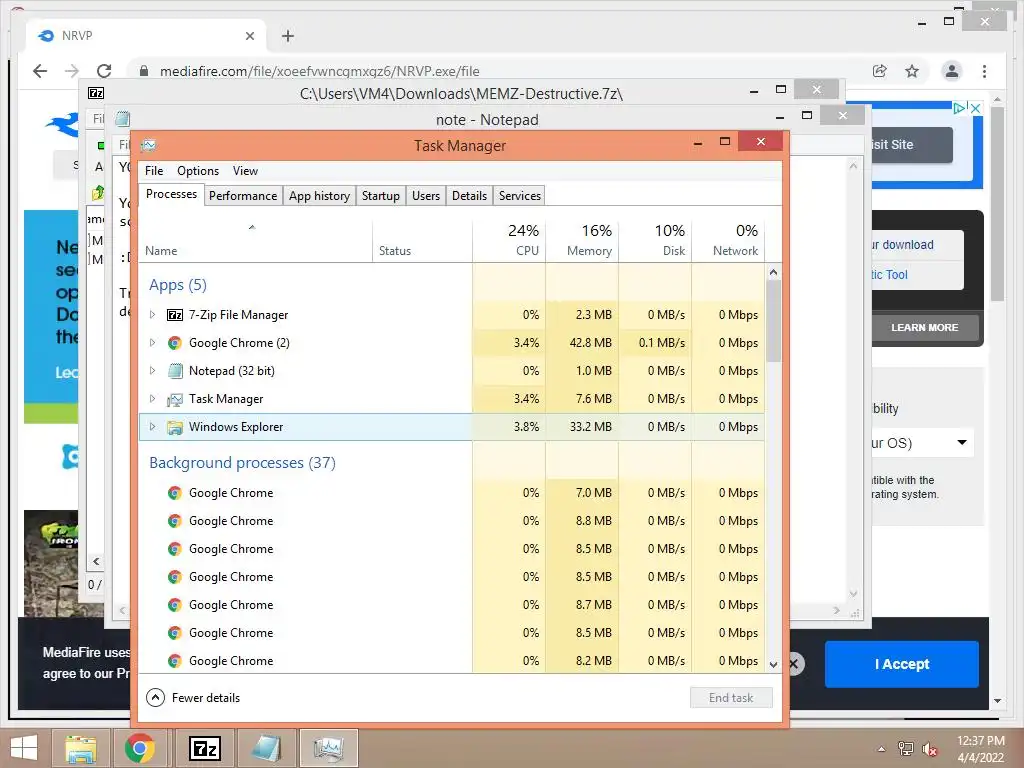
Task: Expand the Google Chrome (2) process group
Action: [152, 343]
